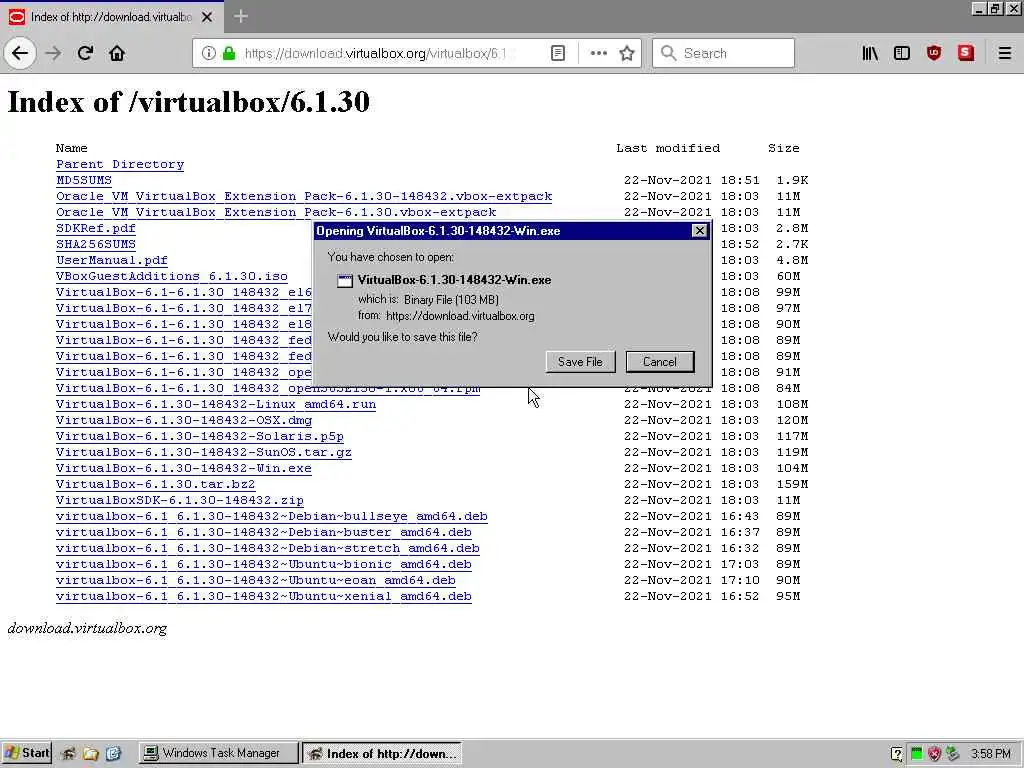The height and width of the screenshot is (768, 1024).
Task: Download VirtualBox-6.1.30-148432-Linux_amd64.run
Action: coord(216,404)
